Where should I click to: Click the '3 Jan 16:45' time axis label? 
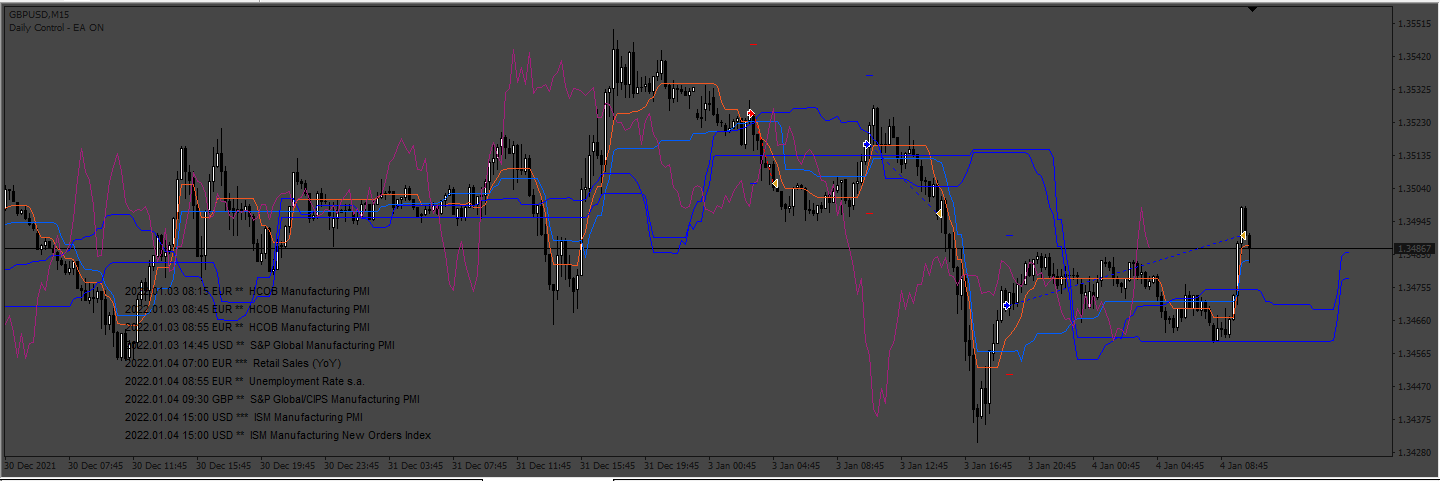coord(990,465)
